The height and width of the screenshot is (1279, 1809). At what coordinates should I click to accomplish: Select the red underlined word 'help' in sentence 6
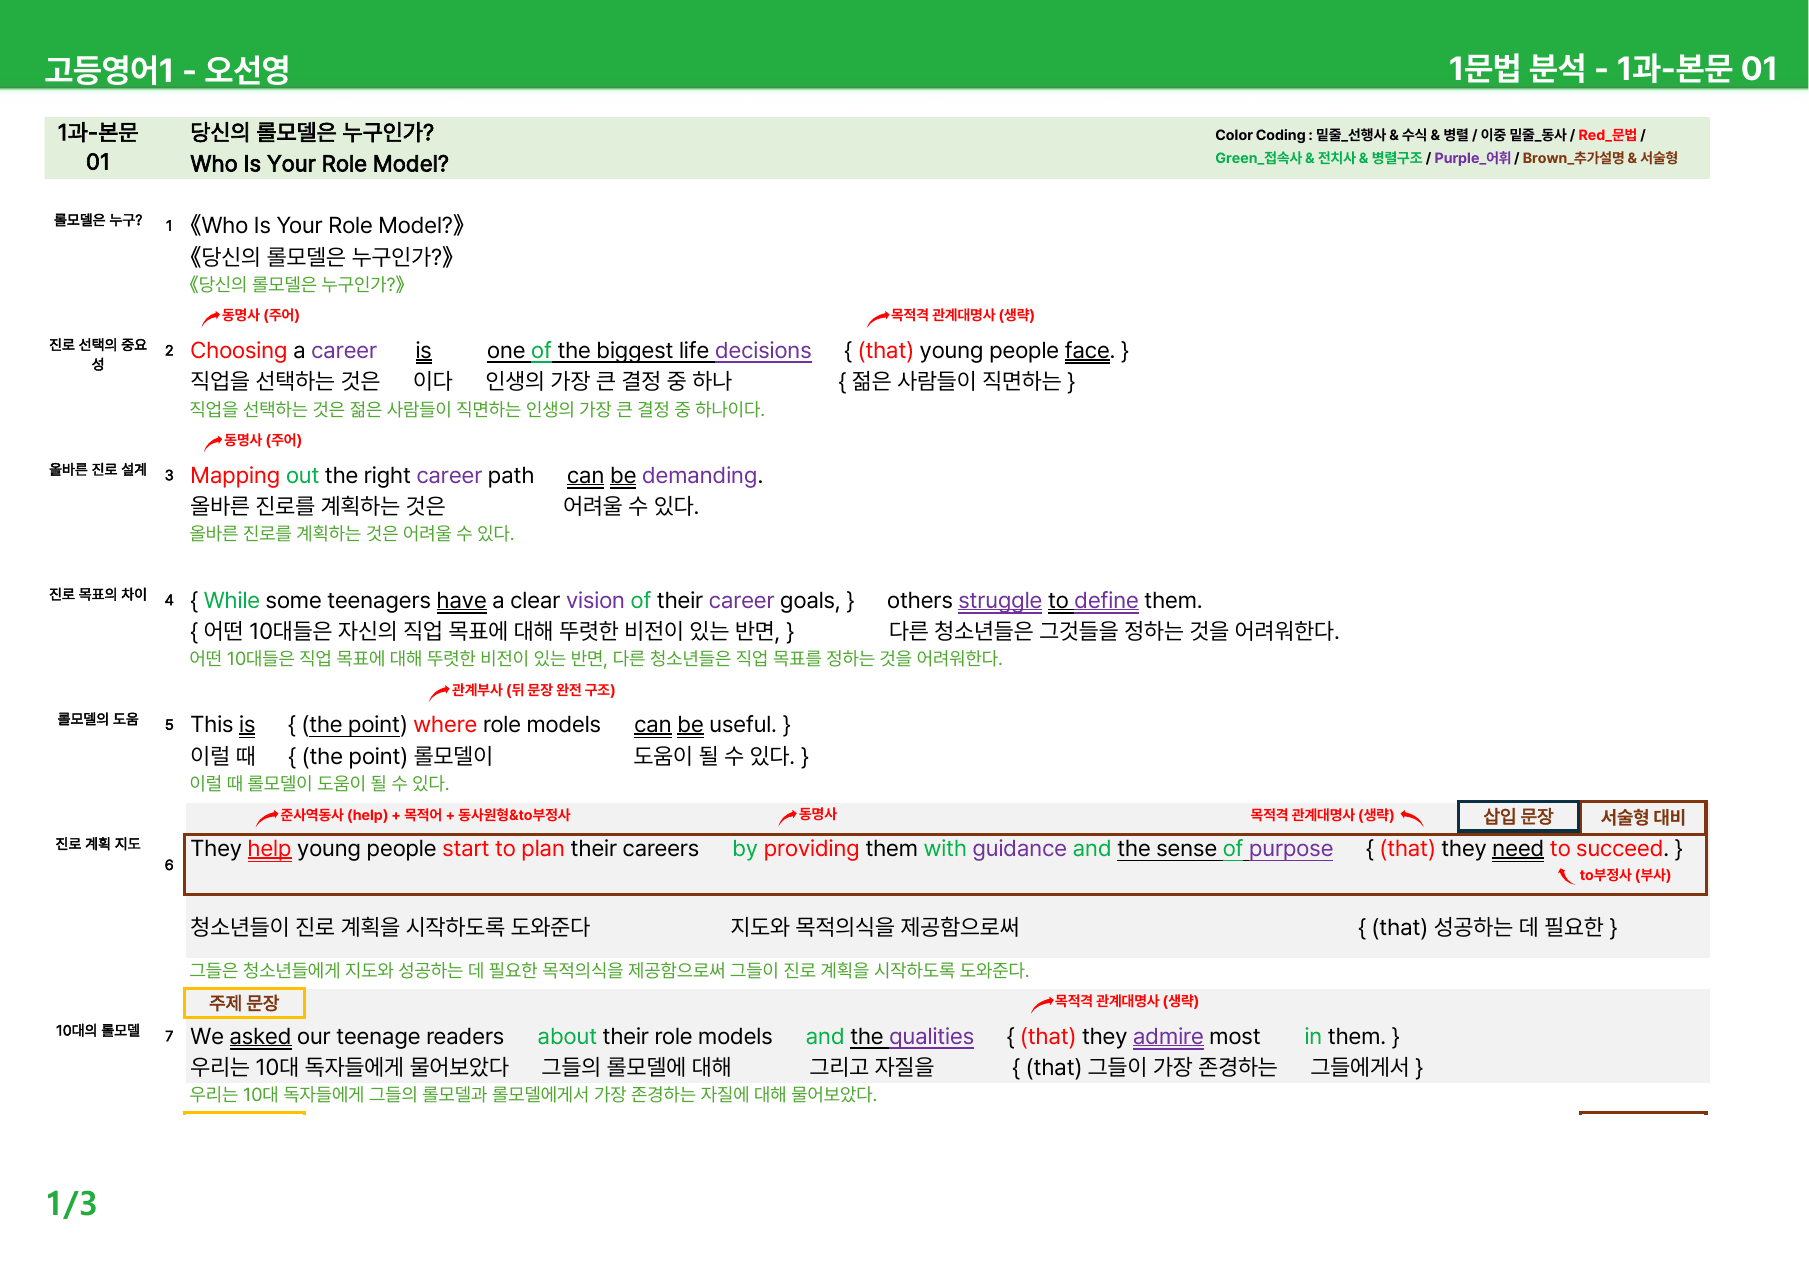pyautogui.click(x=269, y=849)
